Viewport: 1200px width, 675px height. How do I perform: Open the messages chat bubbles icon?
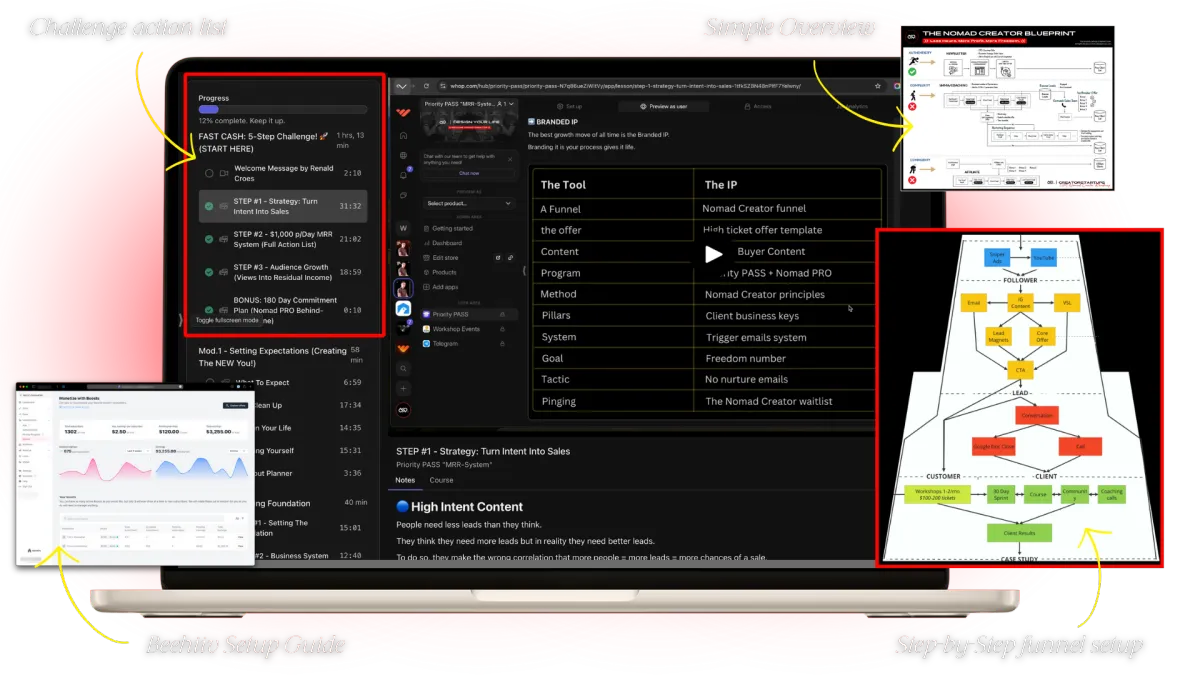pyautogui.click(x=403, y=196)
